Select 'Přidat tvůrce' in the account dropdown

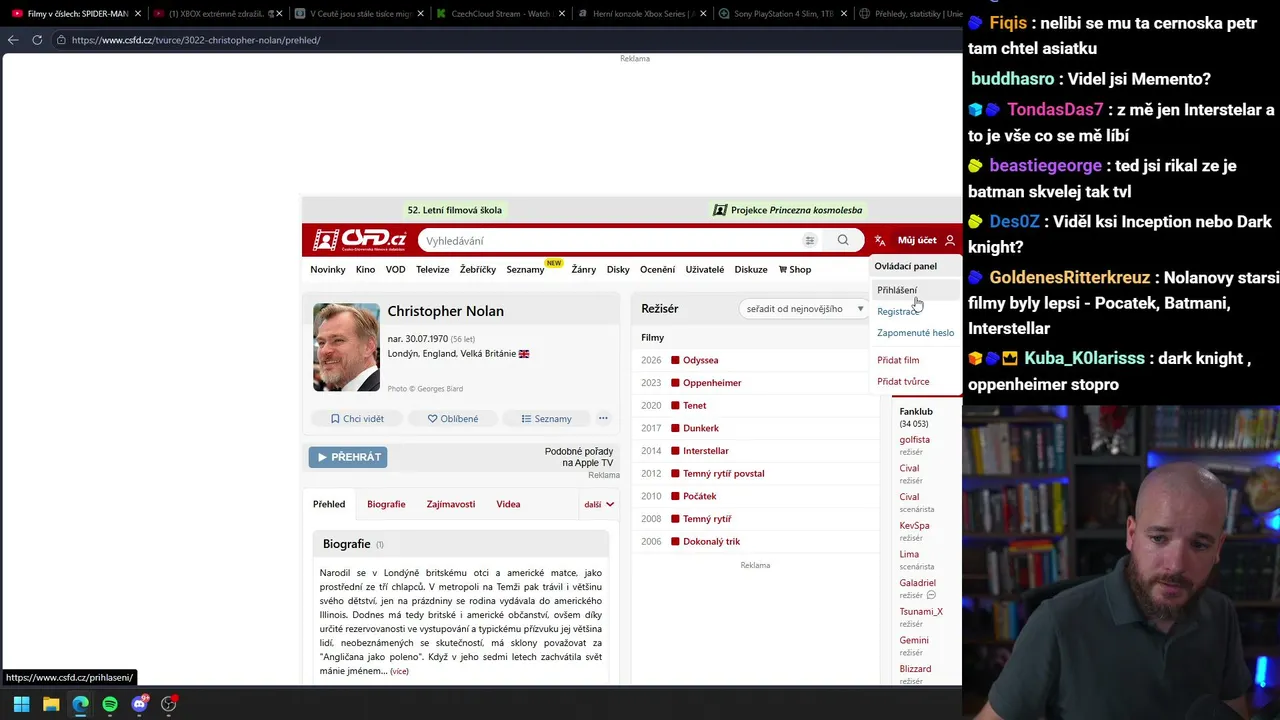903,381
